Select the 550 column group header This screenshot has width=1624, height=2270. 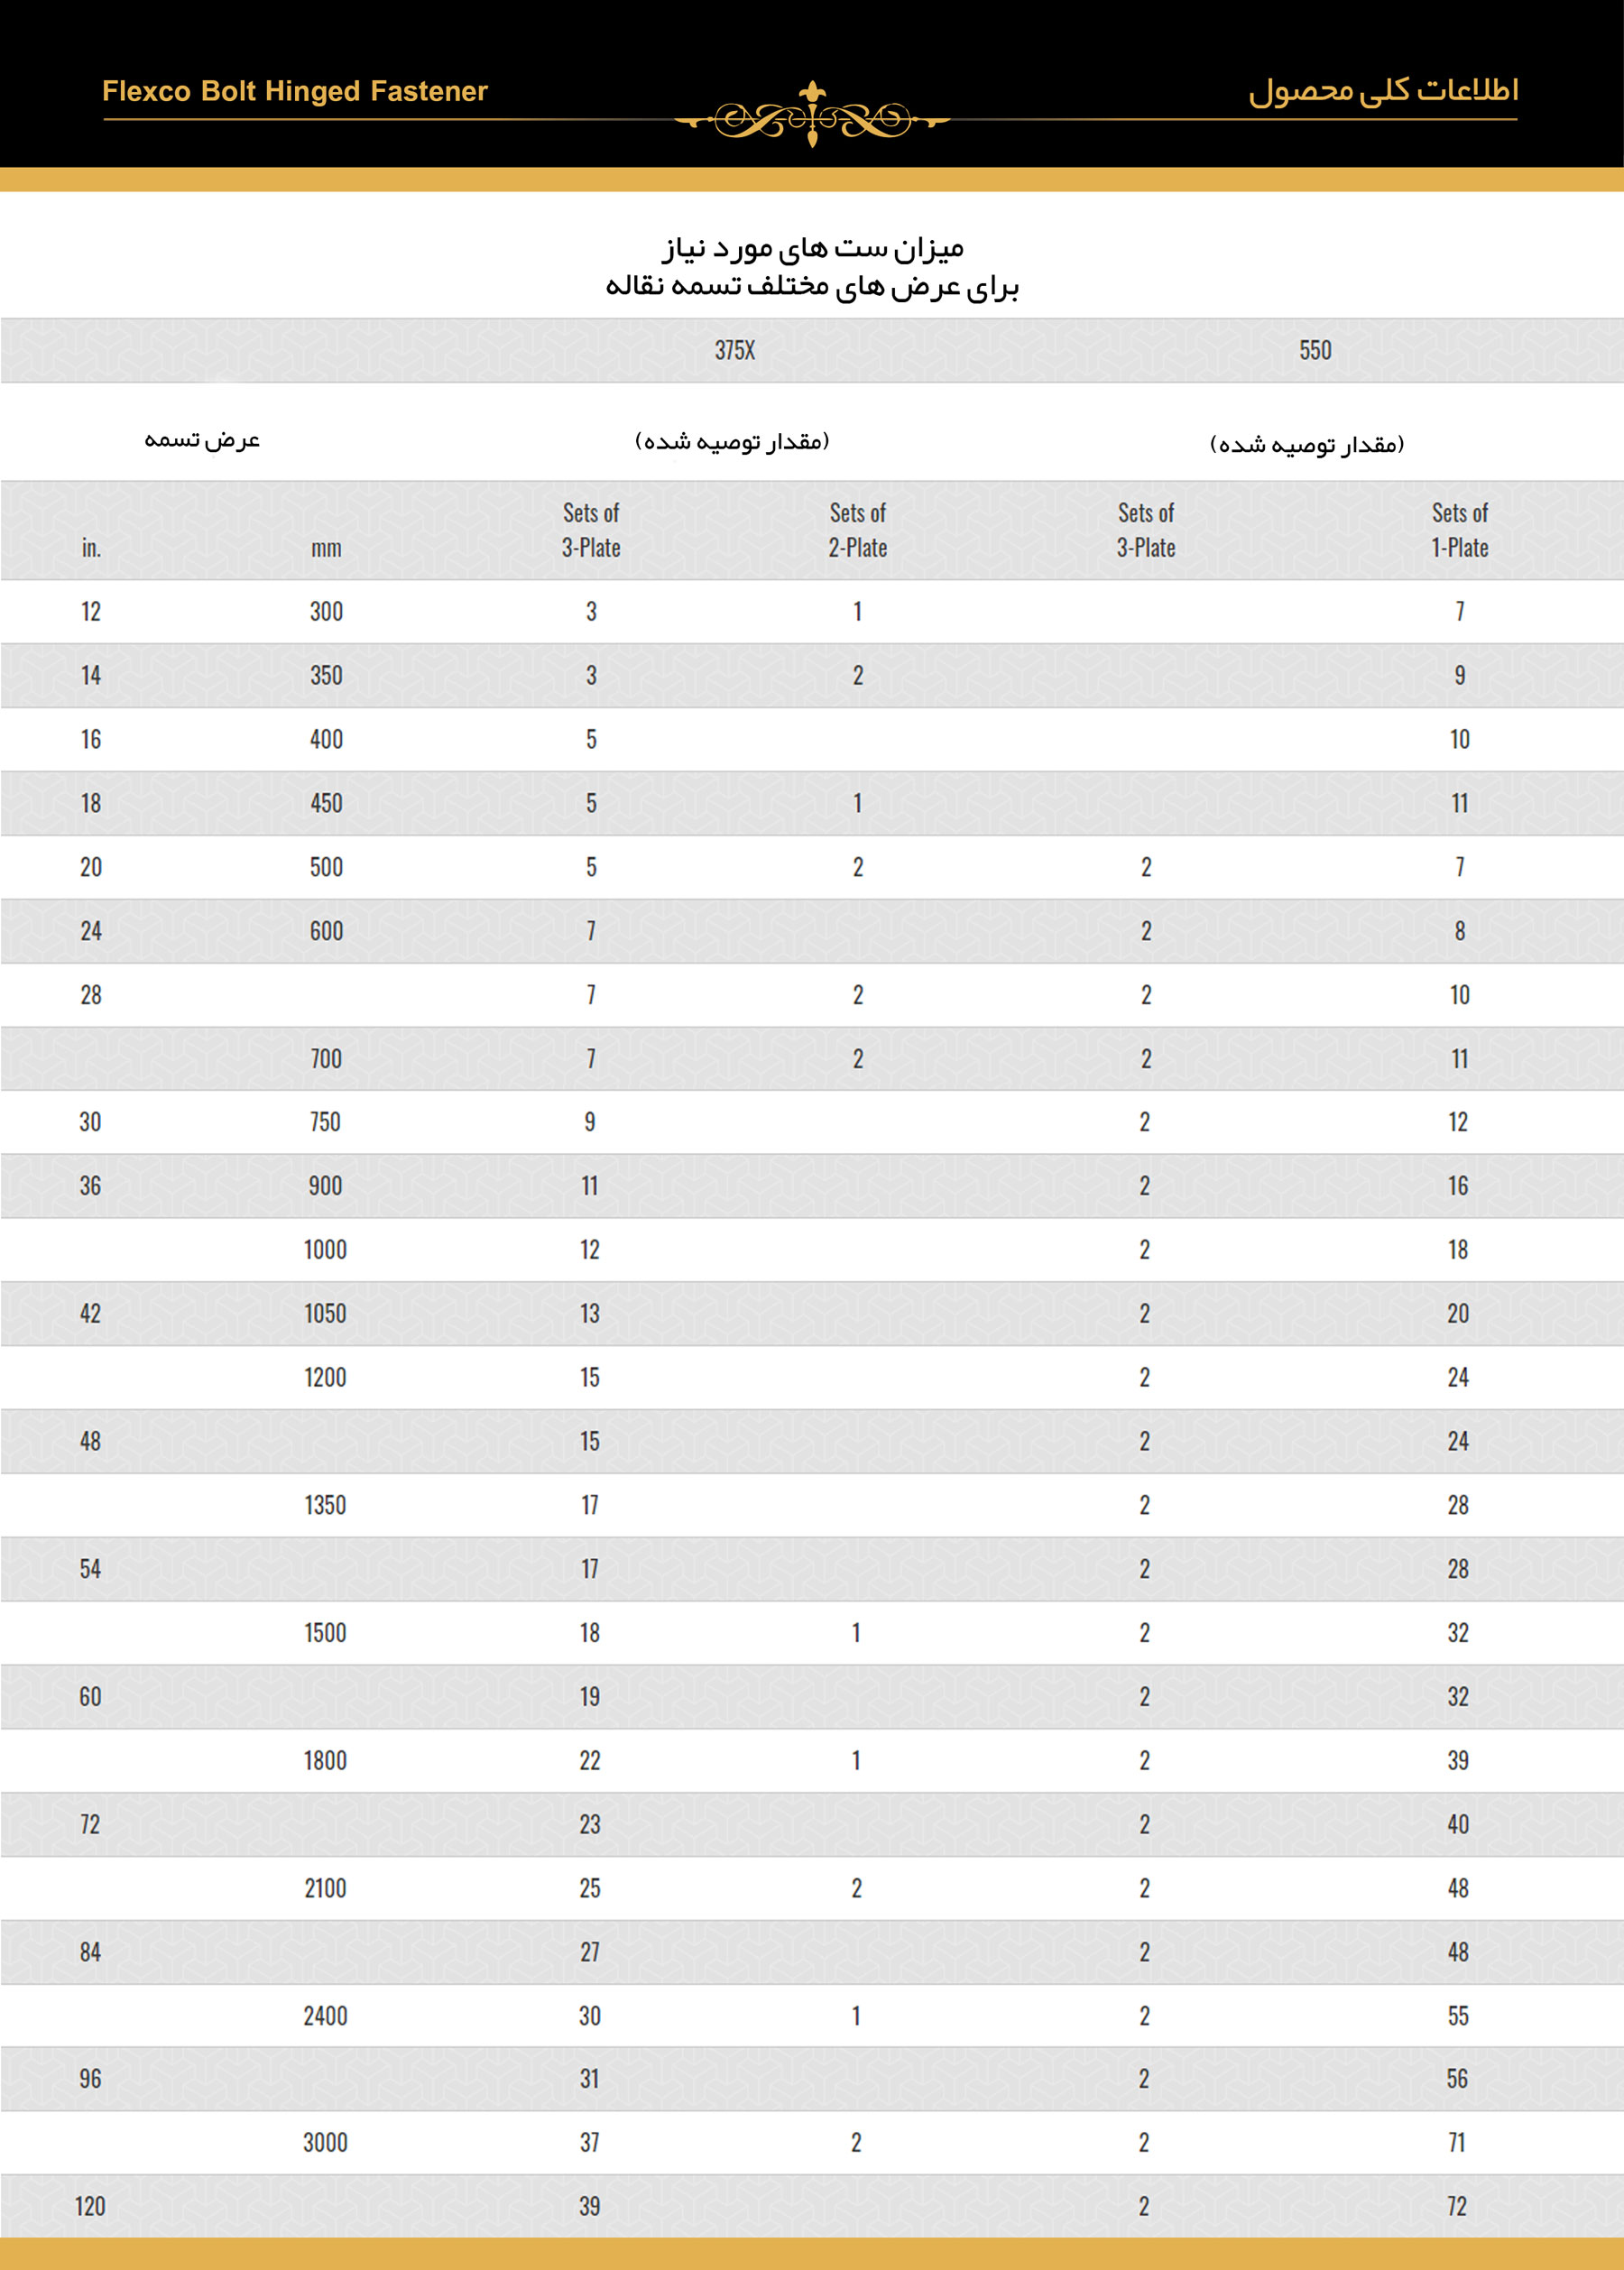1315,350
